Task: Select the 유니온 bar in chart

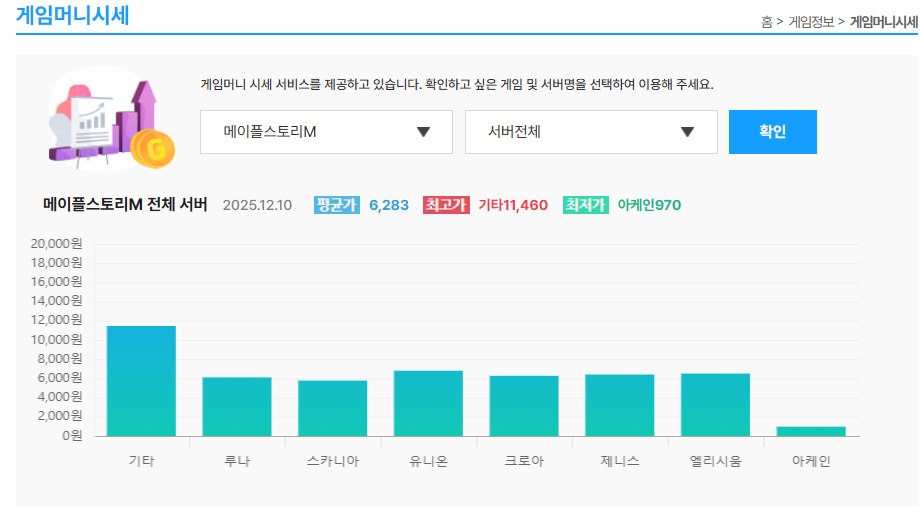Action: 428,403
